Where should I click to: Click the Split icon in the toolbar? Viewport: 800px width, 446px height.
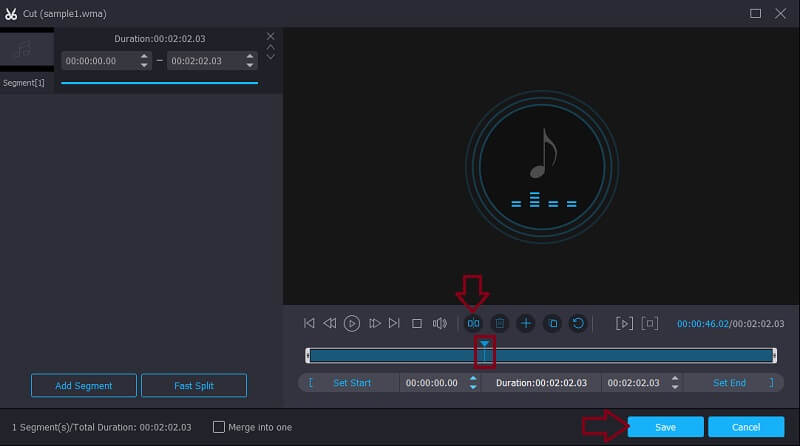pos(473,323)
